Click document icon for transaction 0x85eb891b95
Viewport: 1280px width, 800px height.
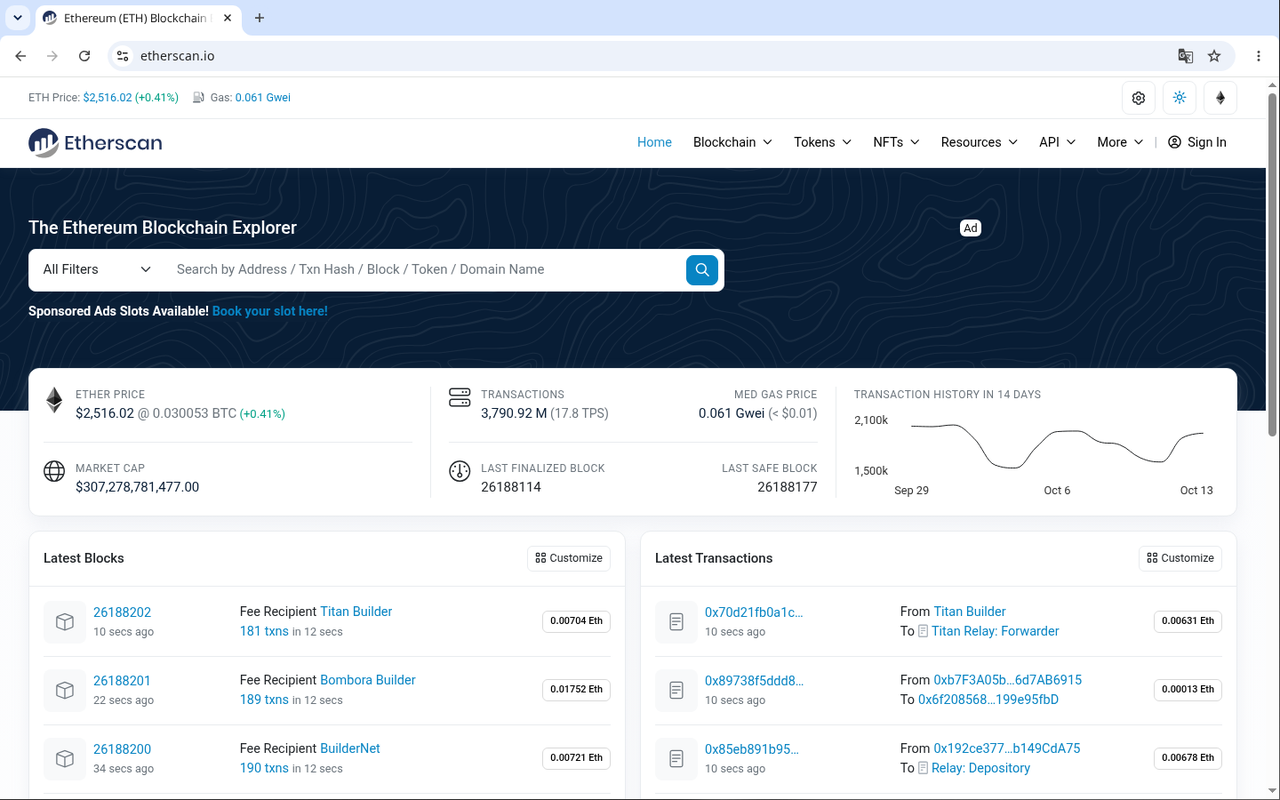coord(676,759)
